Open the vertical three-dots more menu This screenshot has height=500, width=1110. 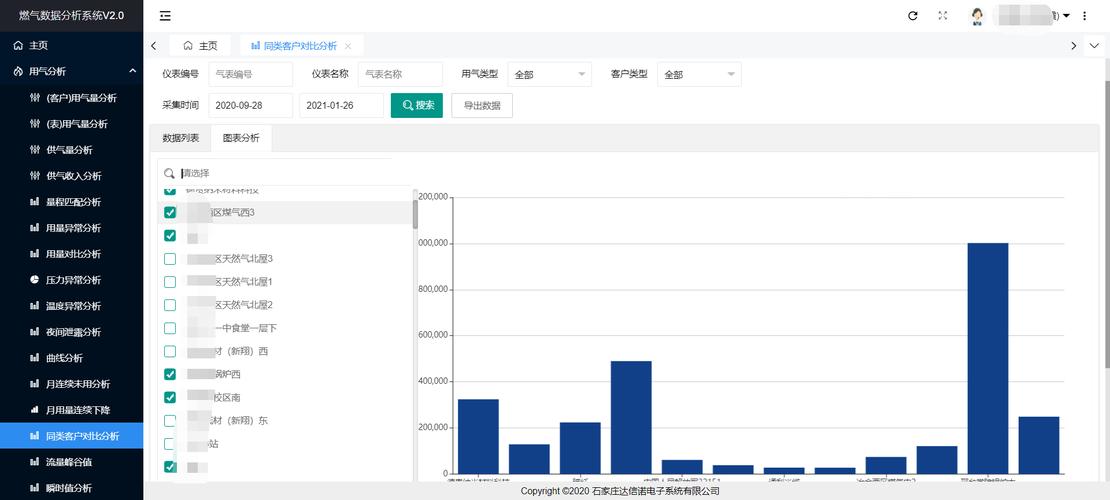(1085, 16)
